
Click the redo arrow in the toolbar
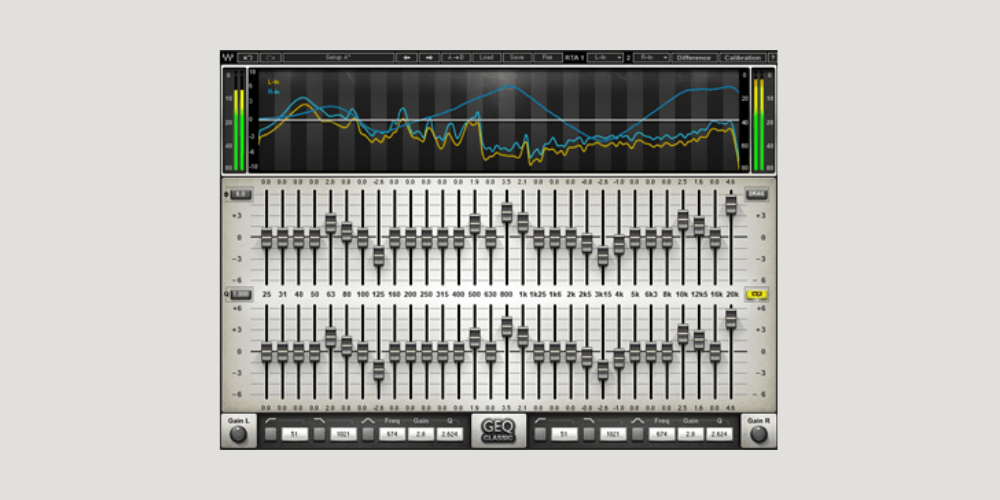tap(270, 57)
